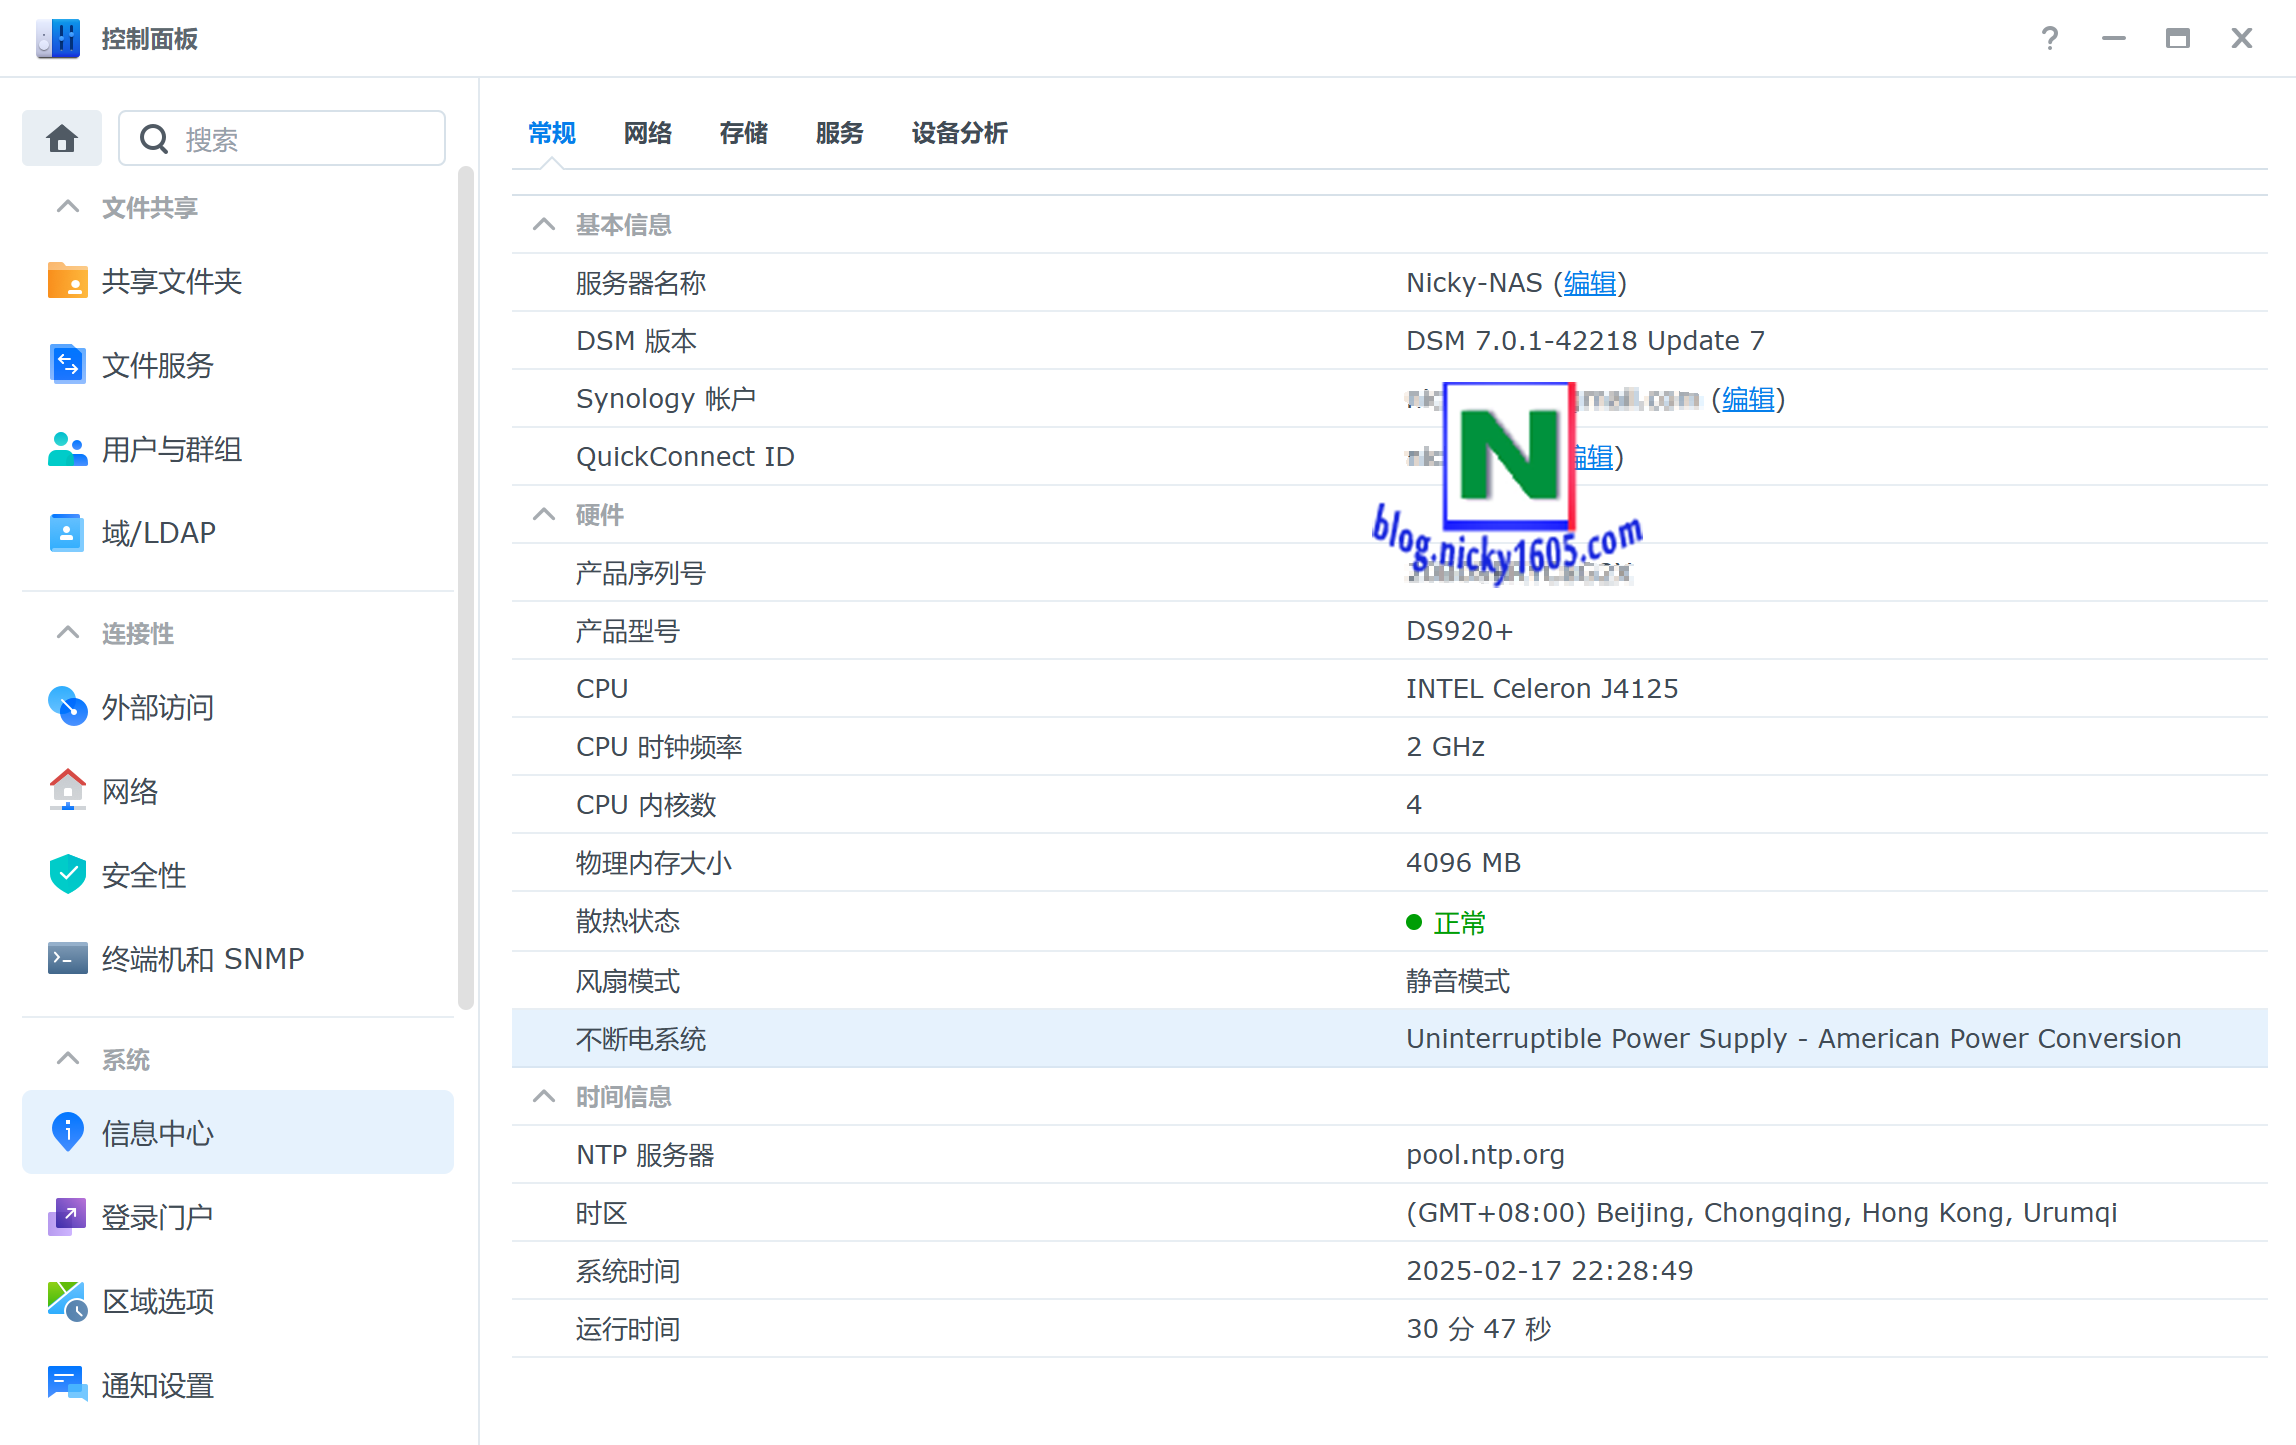Click the help question mark icon
2296x1445 pixels.
2050,38
